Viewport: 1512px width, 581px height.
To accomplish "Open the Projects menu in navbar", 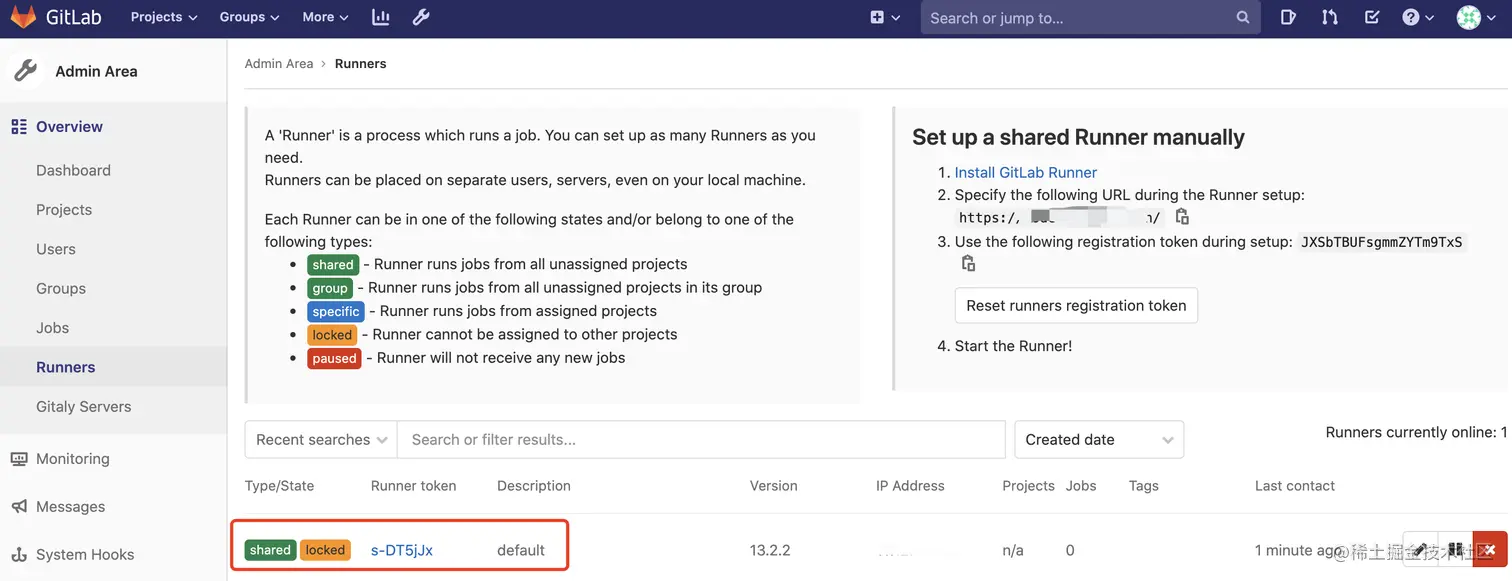I will (164, 17).
